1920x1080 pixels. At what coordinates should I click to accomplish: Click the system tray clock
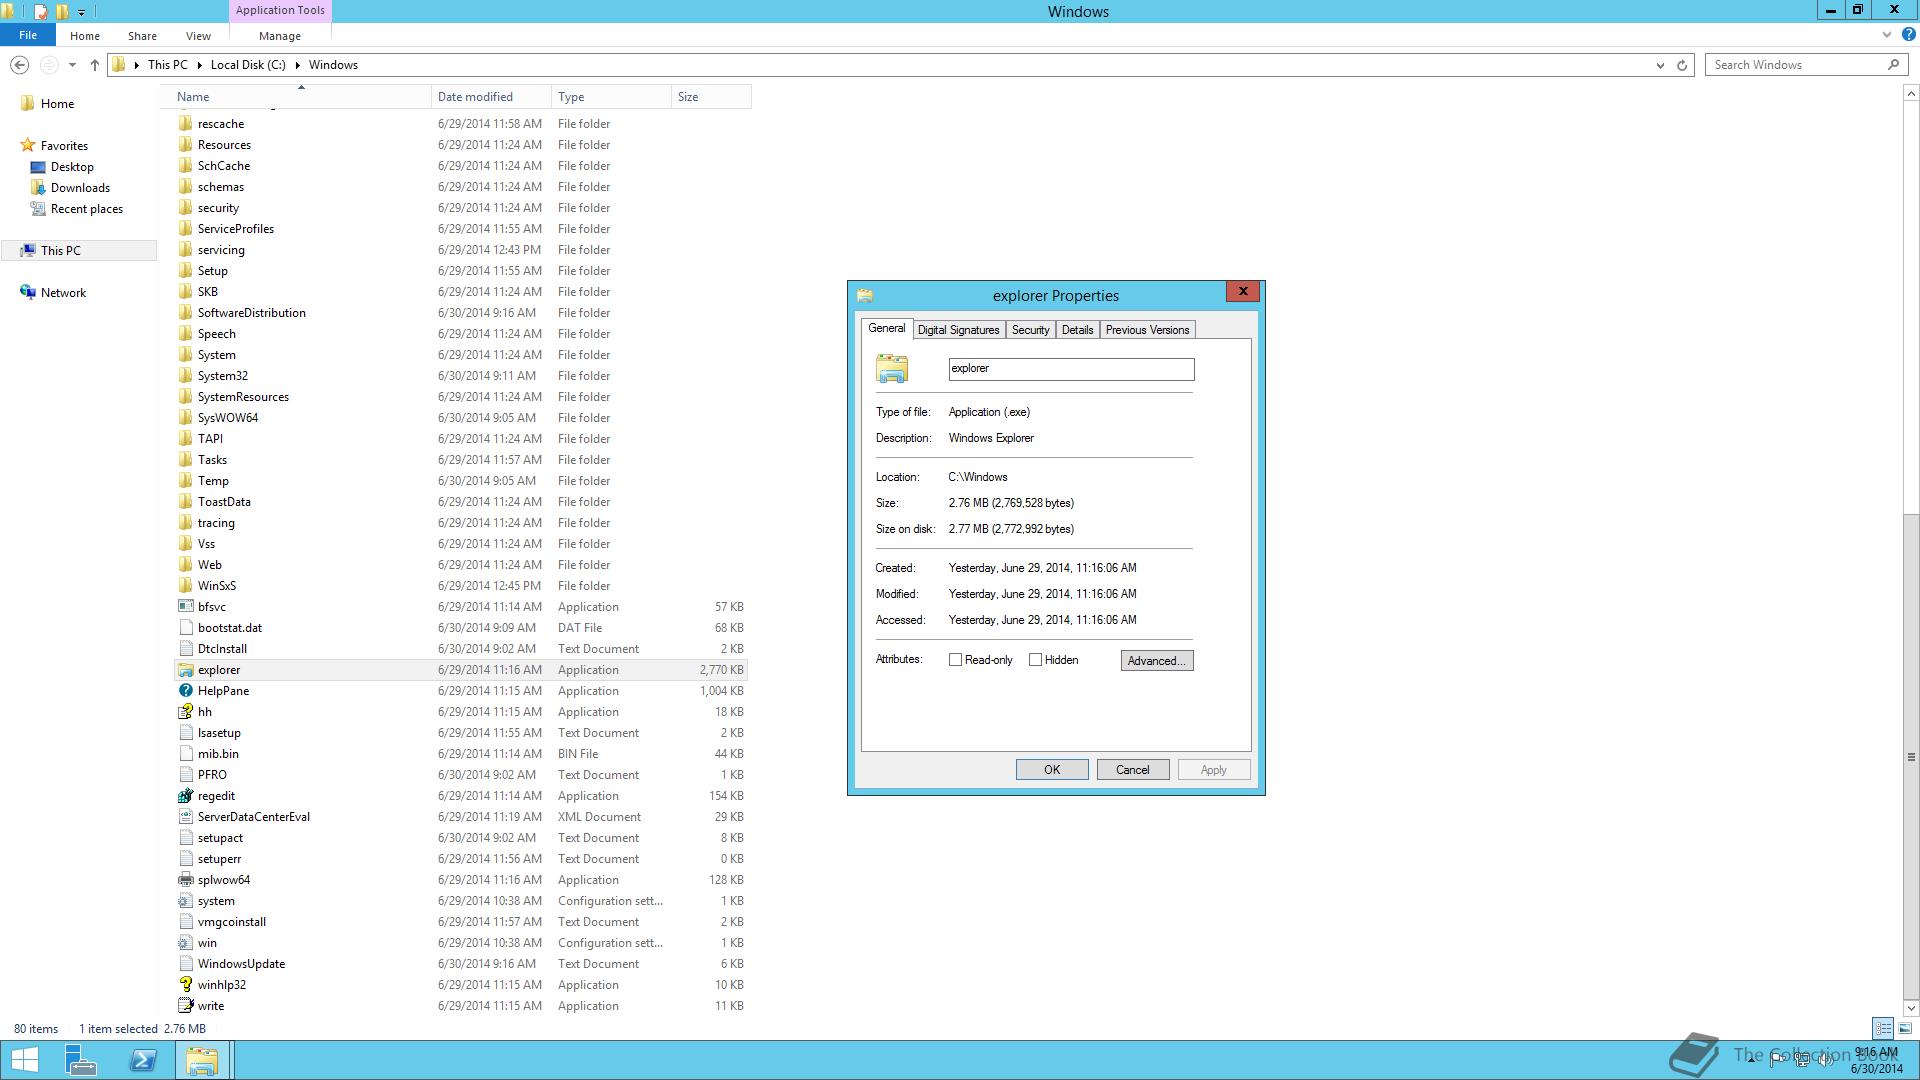[x=1876, y=1060]
